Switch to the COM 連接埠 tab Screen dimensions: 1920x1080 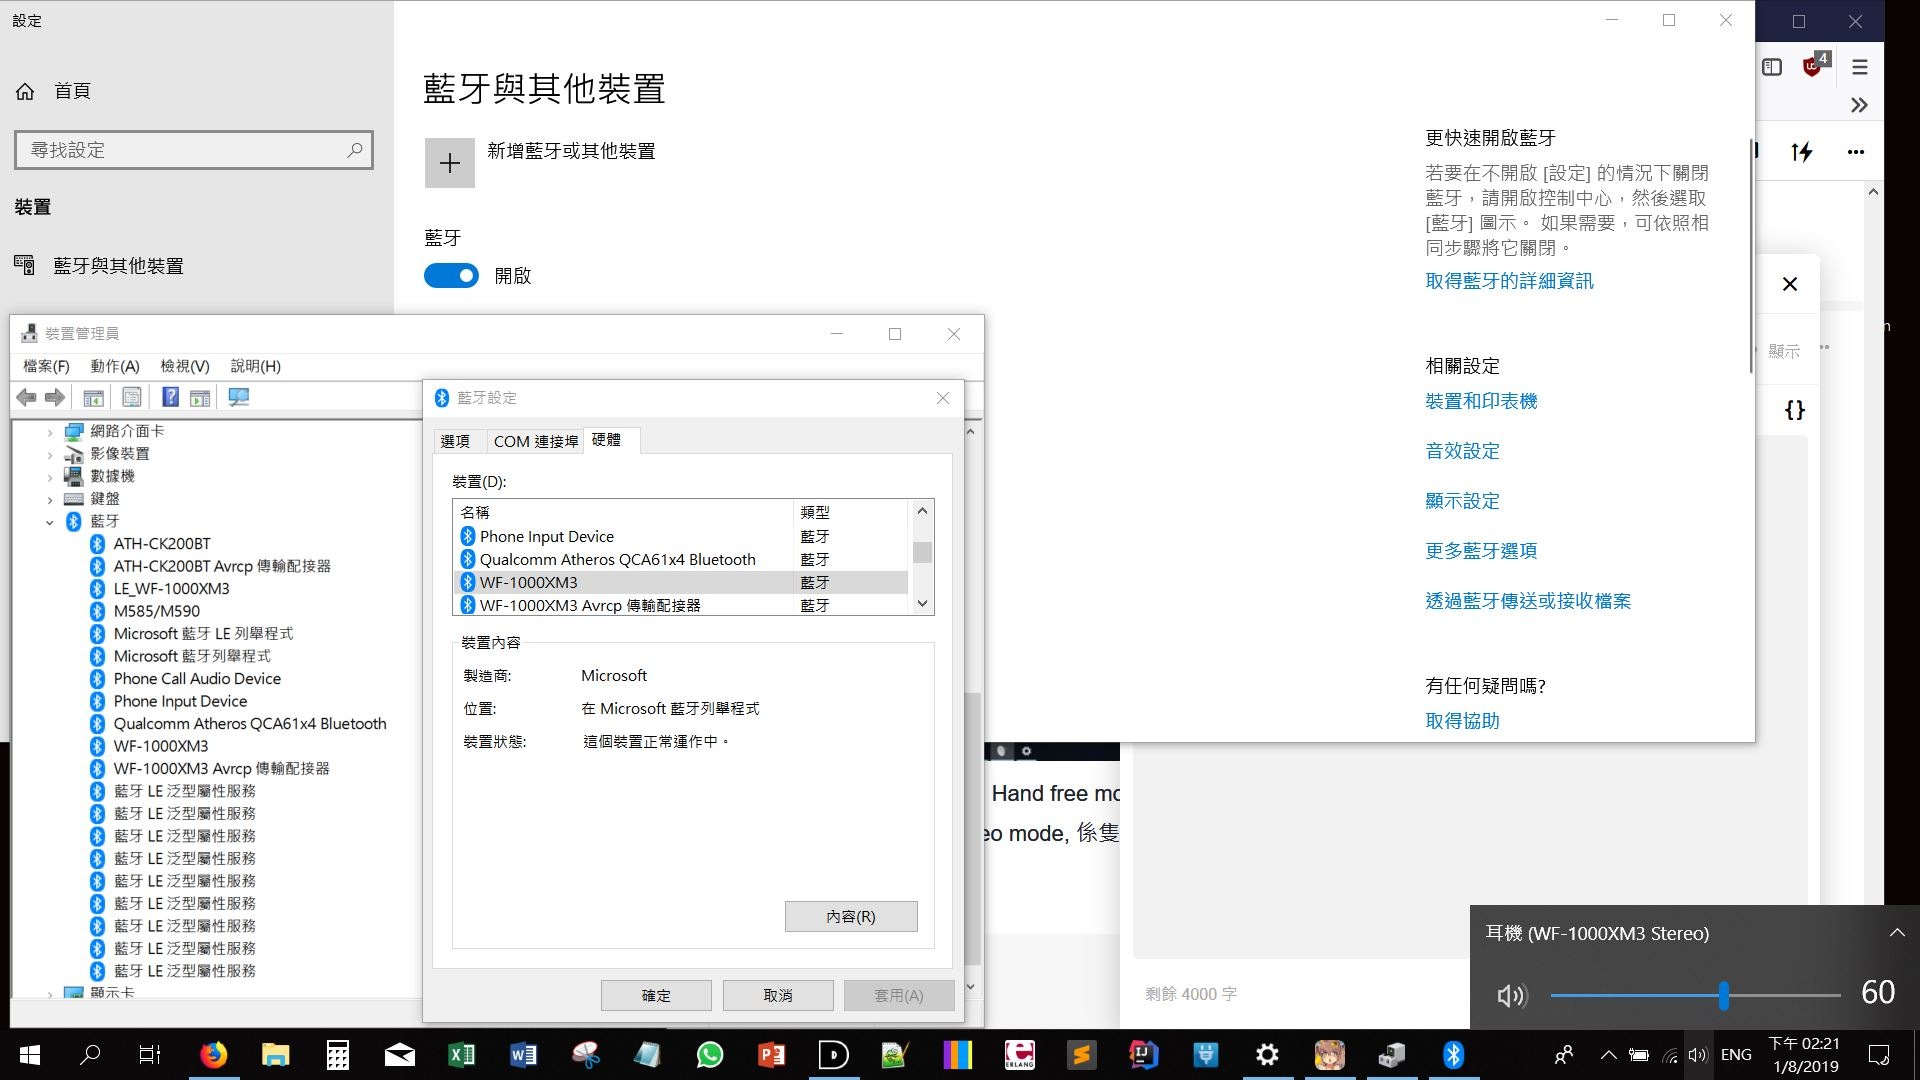coord(536,441)
